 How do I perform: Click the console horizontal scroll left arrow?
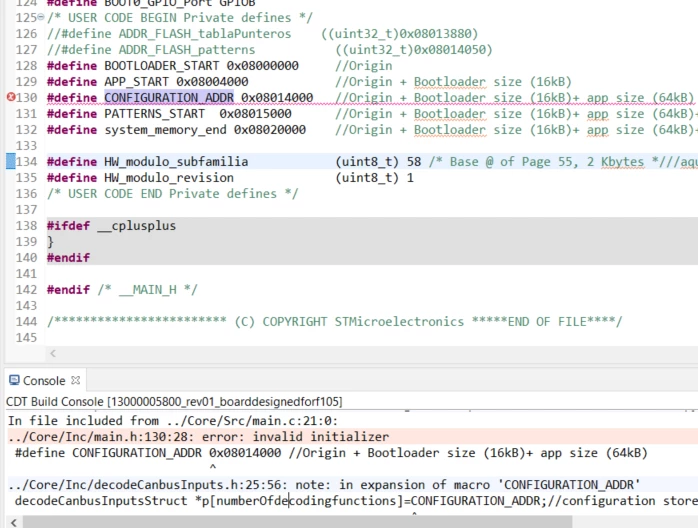pyautogui.click(x=13, y=522)
